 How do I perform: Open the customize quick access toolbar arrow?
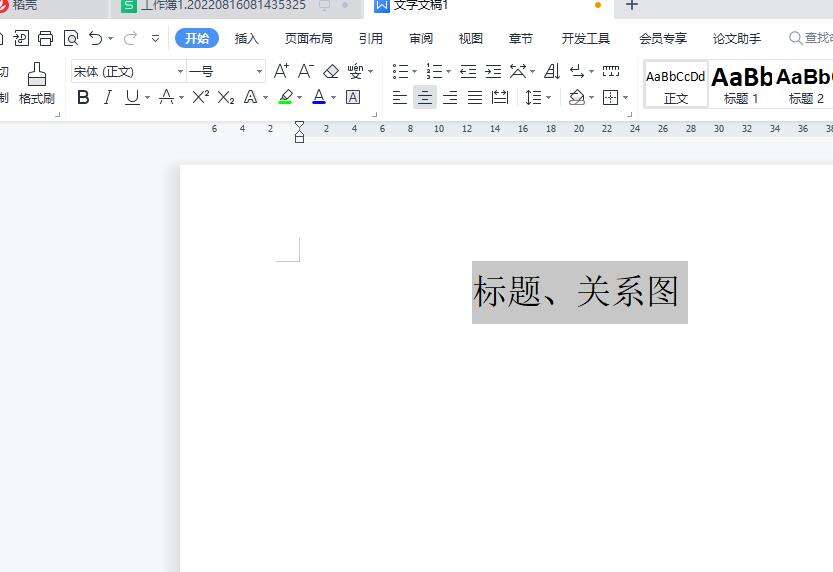tap(155, 38)
